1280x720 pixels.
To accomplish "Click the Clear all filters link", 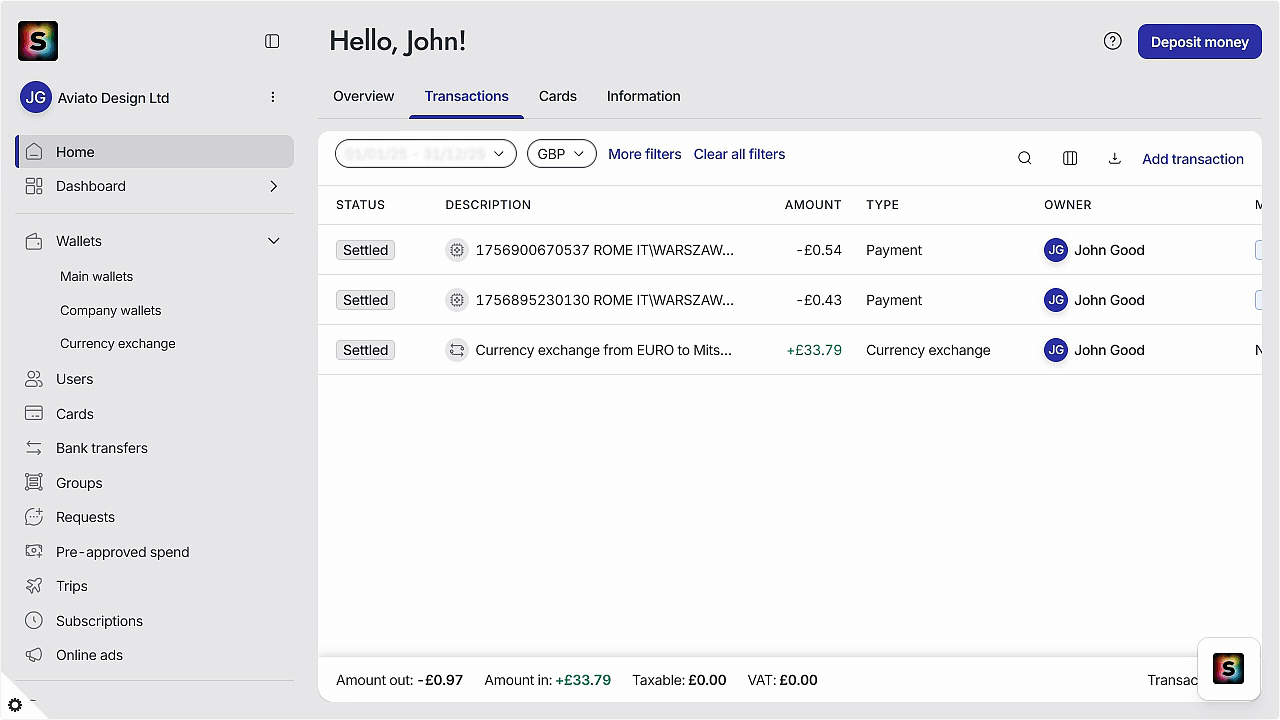I will coord(739,154).
